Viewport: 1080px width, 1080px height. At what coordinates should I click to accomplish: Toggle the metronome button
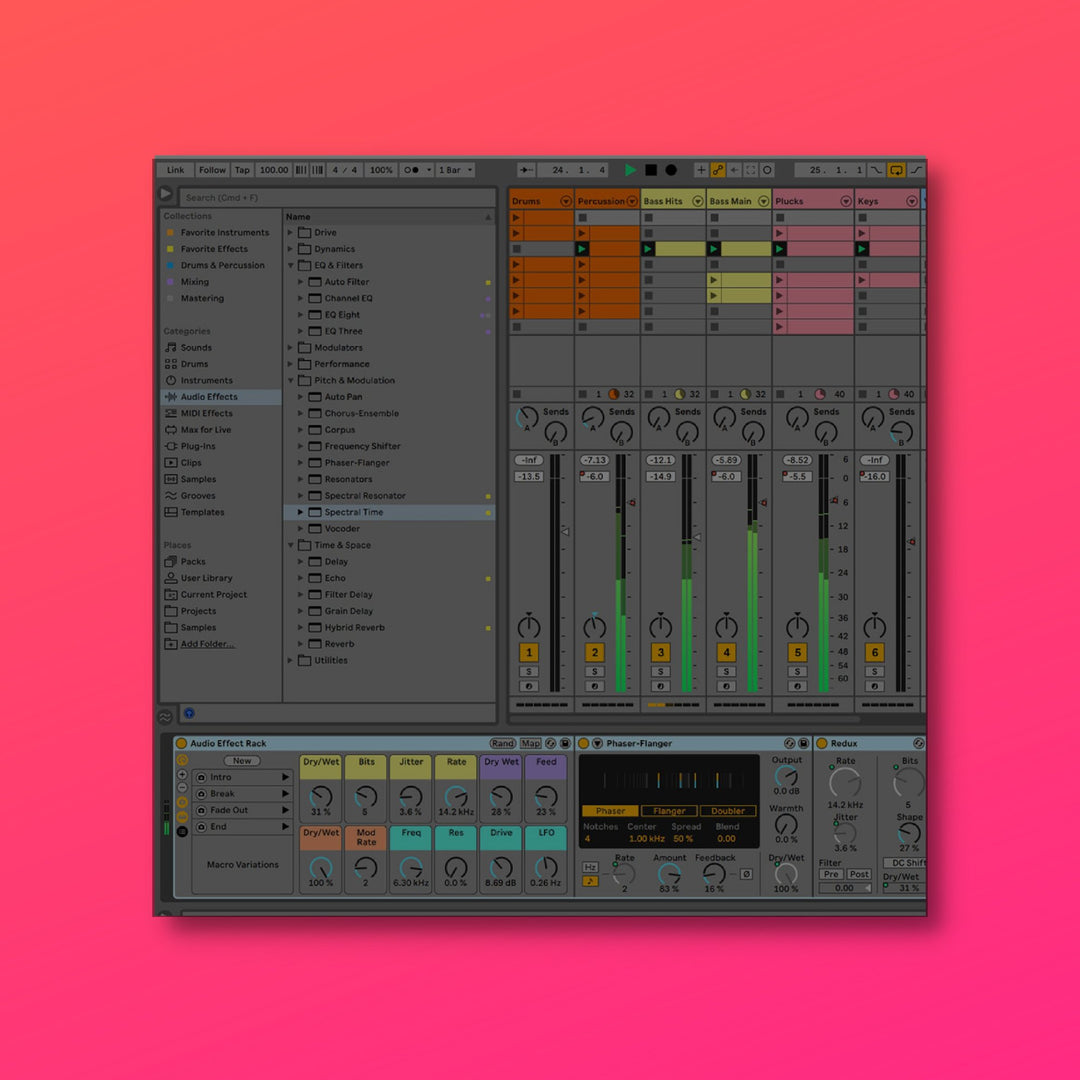coord(411,170)
